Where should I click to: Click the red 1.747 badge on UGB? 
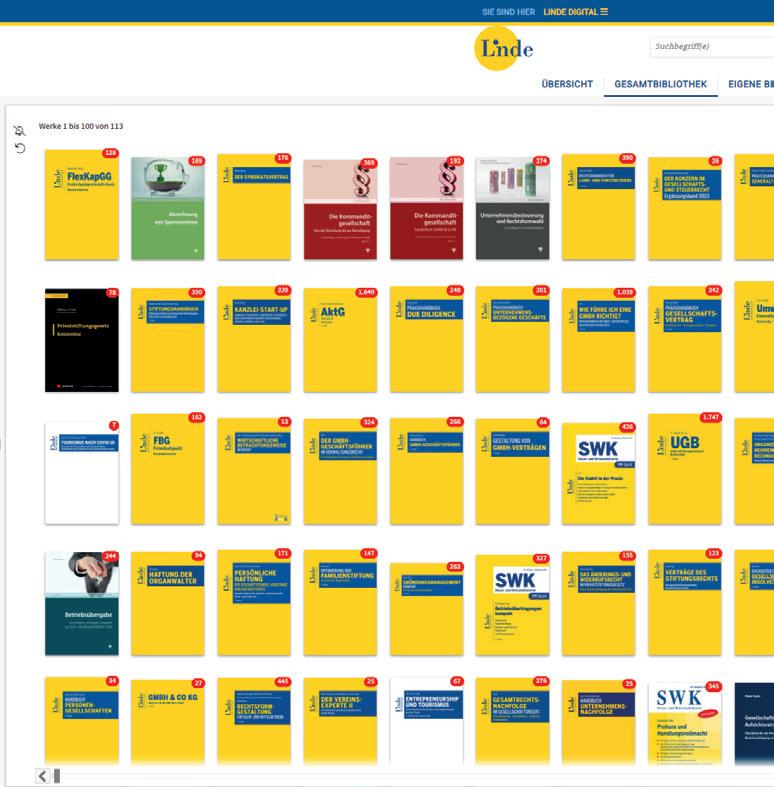click(710, 417)
